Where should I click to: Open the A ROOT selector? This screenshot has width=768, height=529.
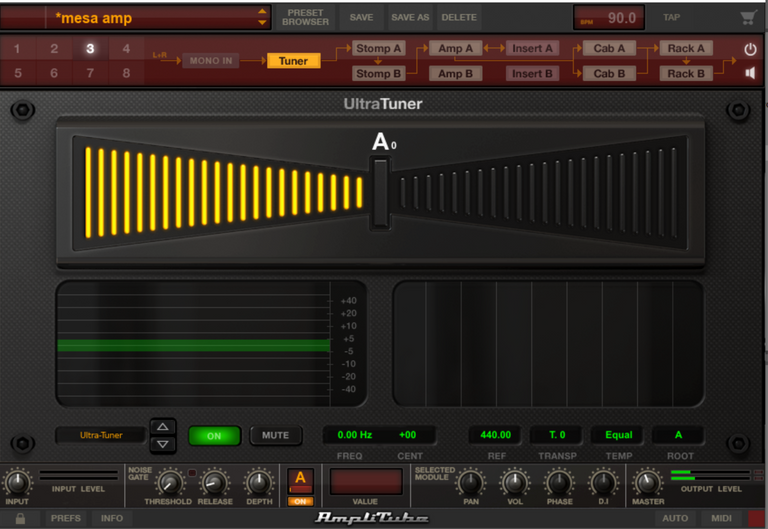pos(678,435)
